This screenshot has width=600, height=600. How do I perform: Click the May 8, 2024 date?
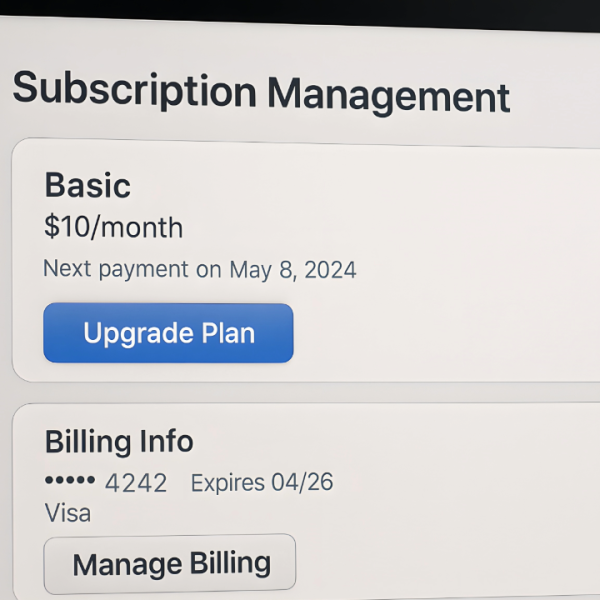(293, 270)
